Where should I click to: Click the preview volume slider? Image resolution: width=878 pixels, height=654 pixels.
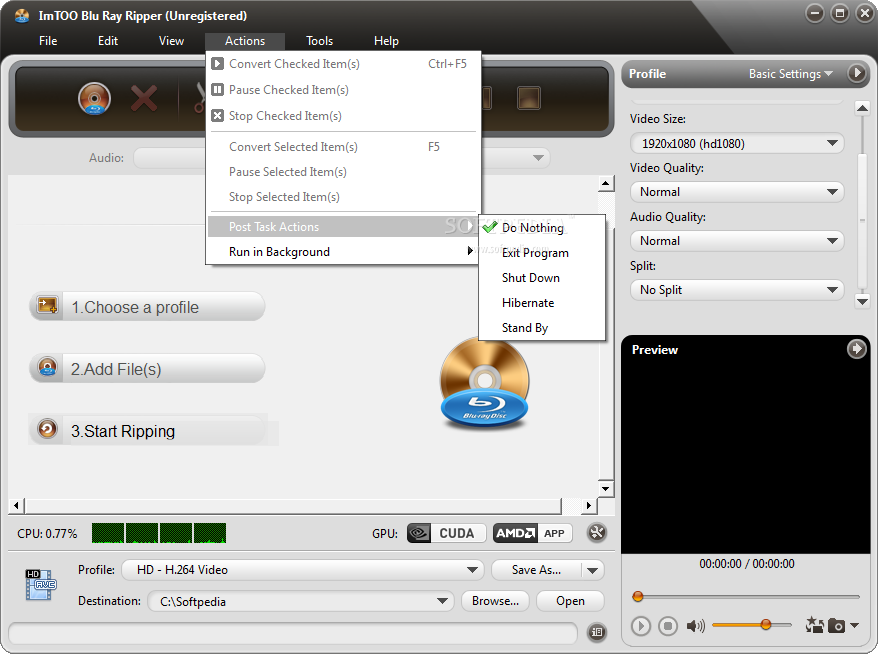[x=751, y=625]
